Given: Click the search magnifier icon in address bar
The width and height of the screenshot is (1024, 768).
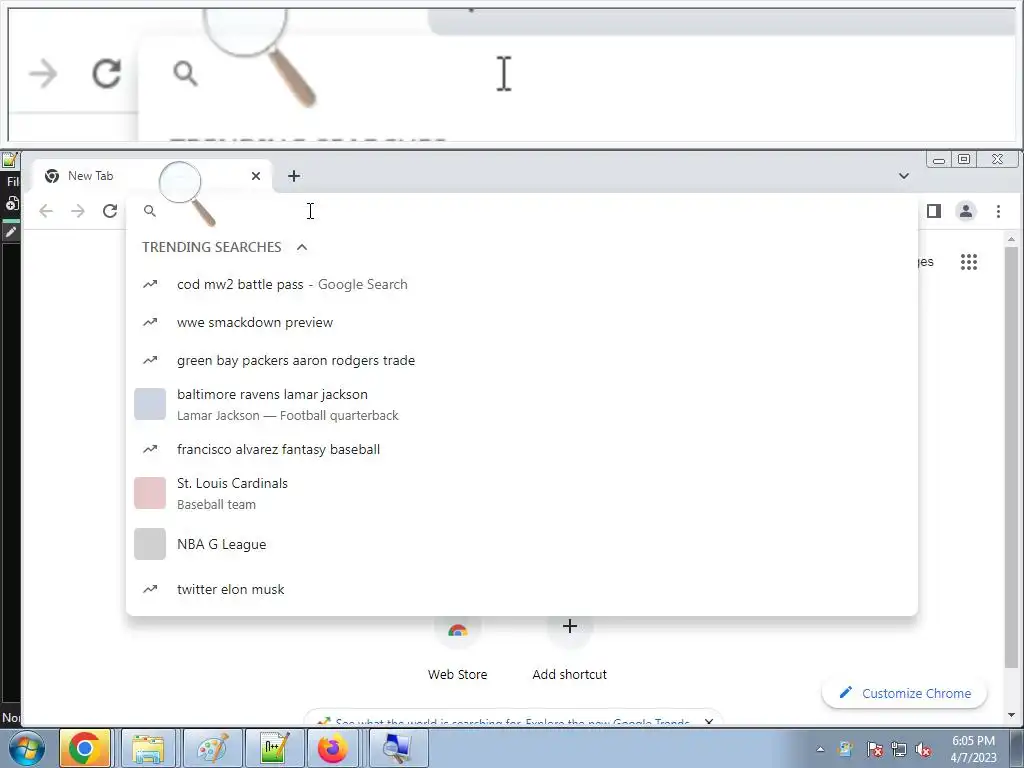Looking at the screenshot, I should point(150,211).
